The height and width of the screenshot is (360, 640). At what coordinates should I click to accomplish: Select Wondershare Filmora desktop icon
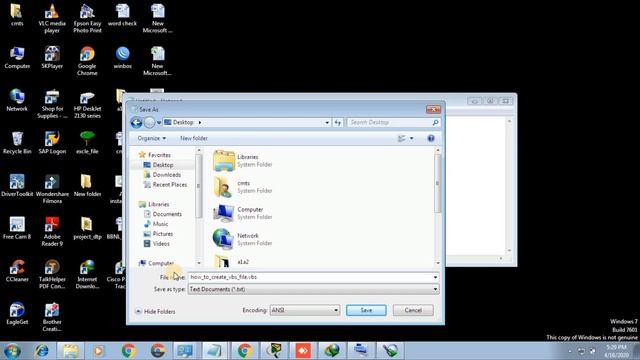(x=52, y=189)
